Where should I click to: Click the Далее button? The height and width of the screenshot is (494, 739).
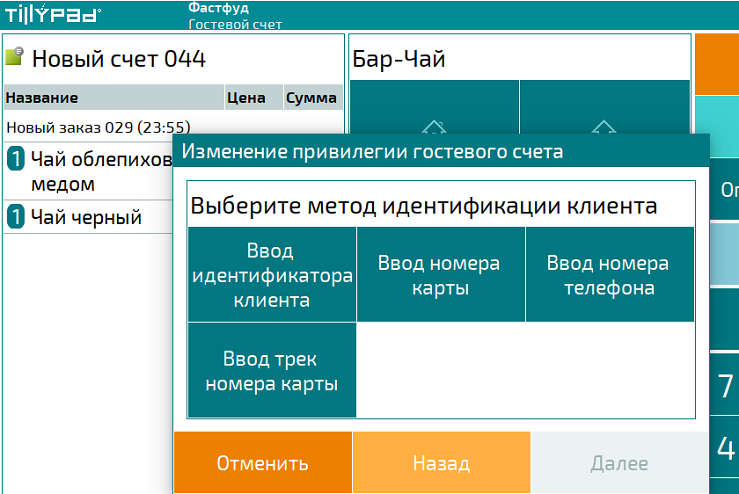click(619, 464)
